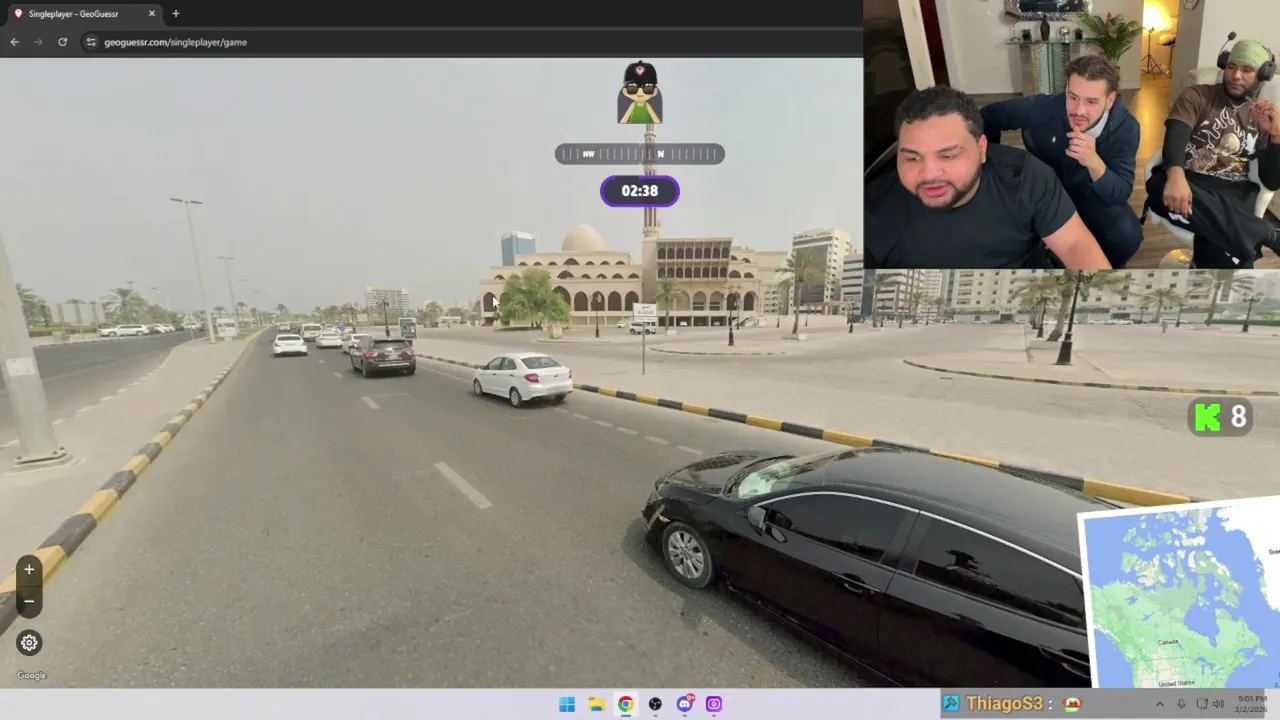The width and height of the screenshot is (1280, 720).
Task: Open the purple camera app on taskbar
Action: pos(714,704)
